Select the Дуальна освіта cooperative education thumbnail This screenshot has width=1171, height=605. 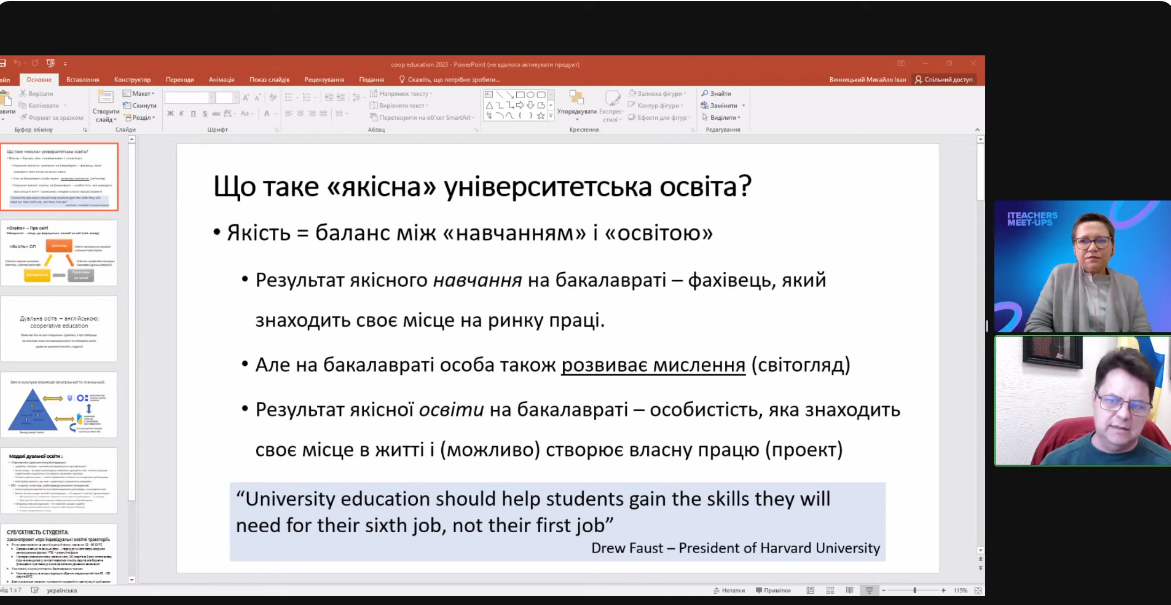pyautogui.click(x=59, y=329)
